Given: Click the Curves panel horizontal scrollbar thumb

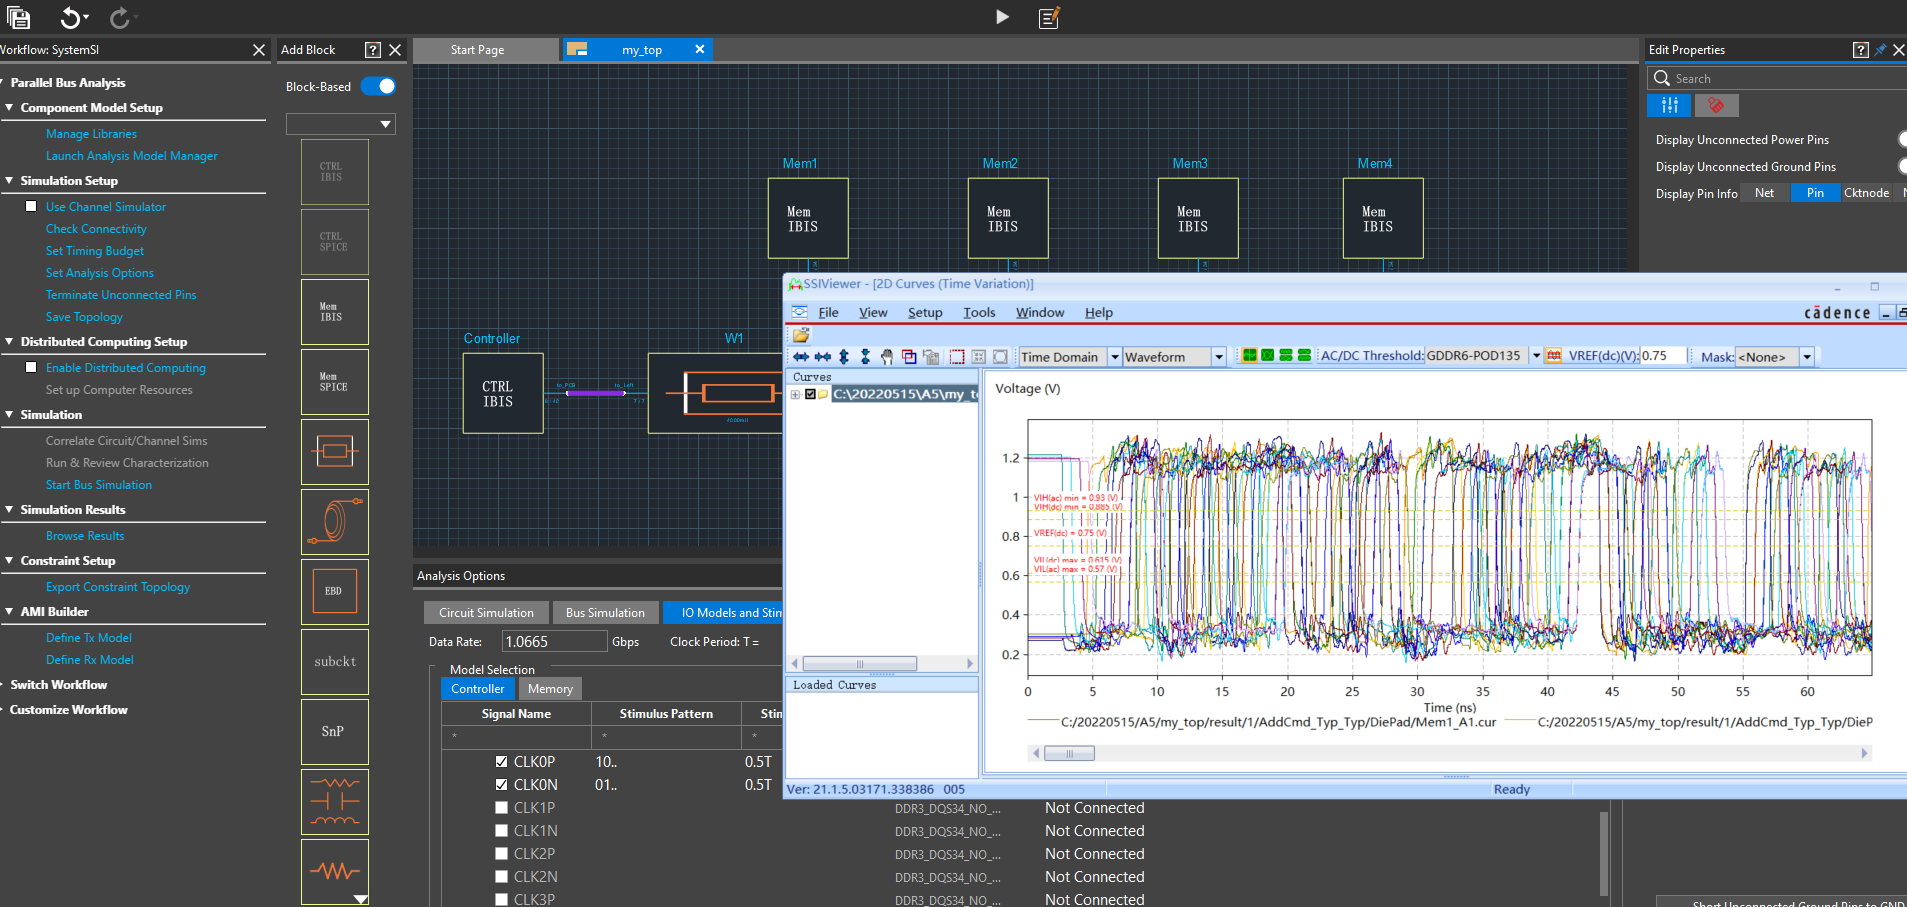Looking at the screenshot, I should point(860,664).
